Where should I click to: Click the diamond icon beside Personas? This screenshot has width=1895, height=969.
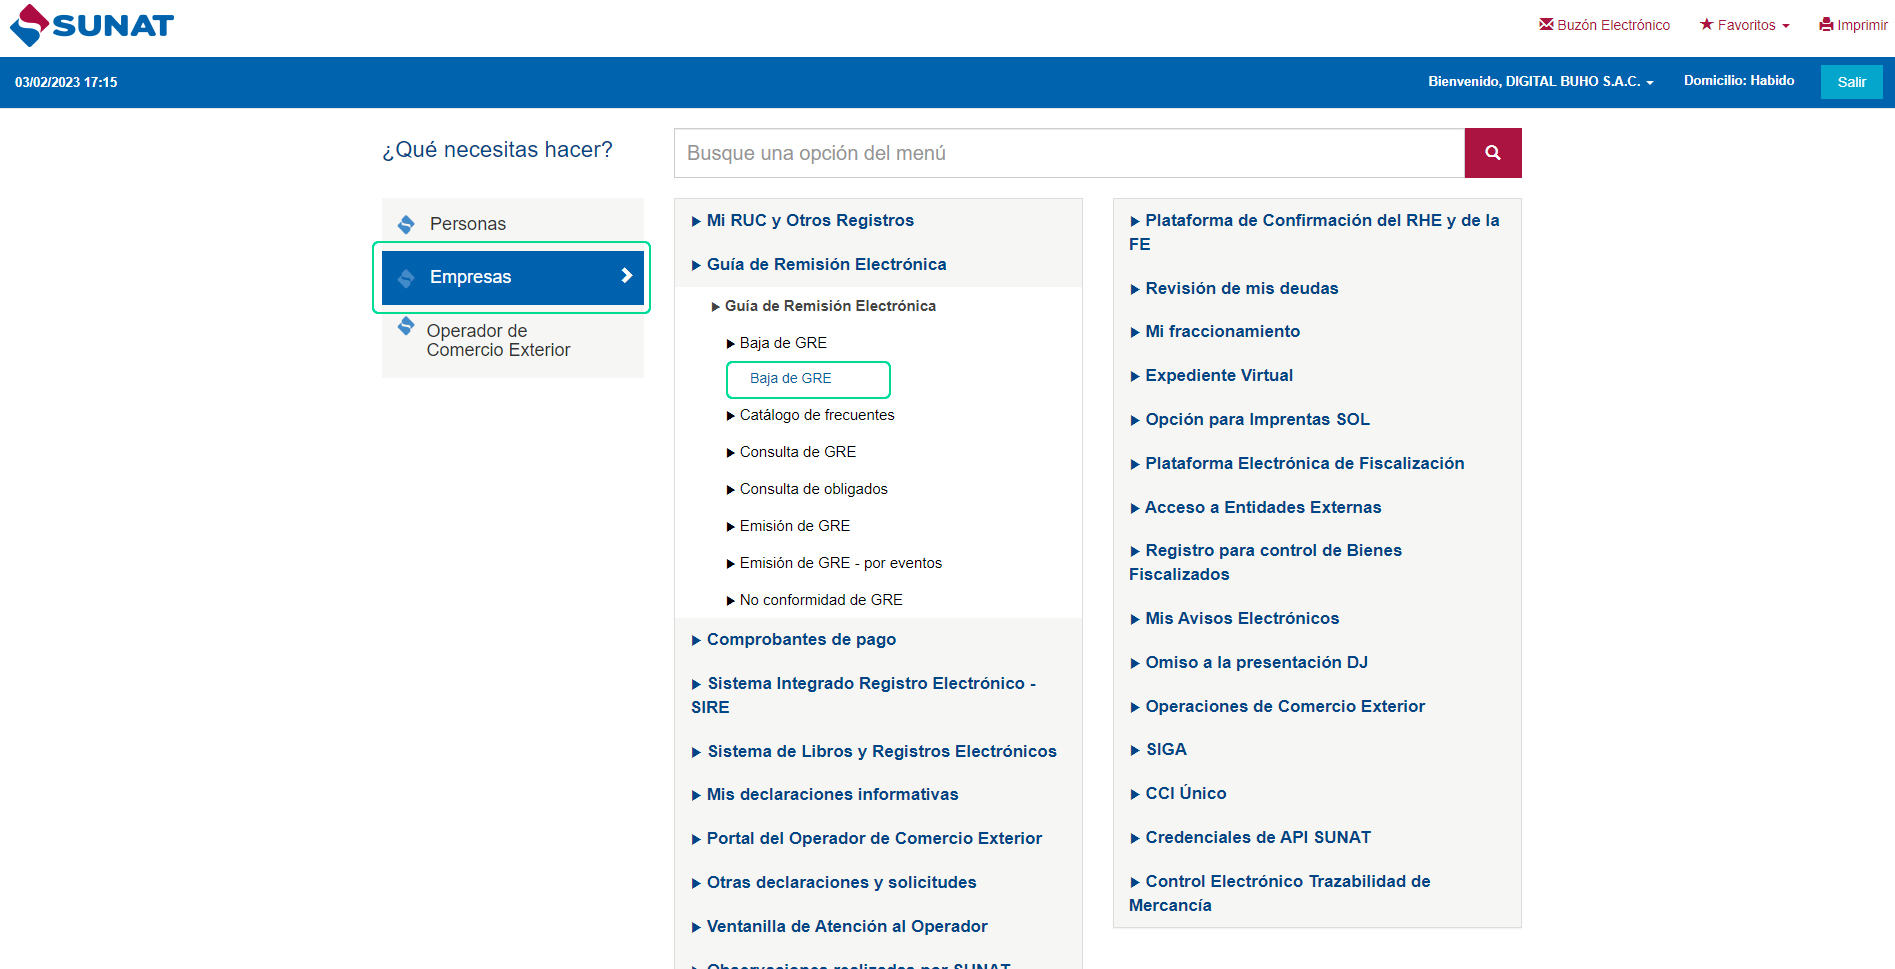(x=406, y=224)
